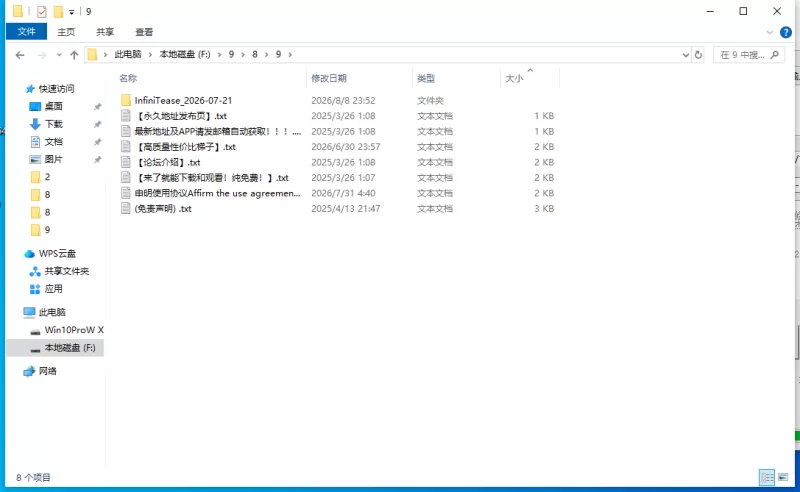Open 共享文件夹 under WPS云盘
Image resolution: width=800 pixels, height=492 pixels.
(66, 271)
